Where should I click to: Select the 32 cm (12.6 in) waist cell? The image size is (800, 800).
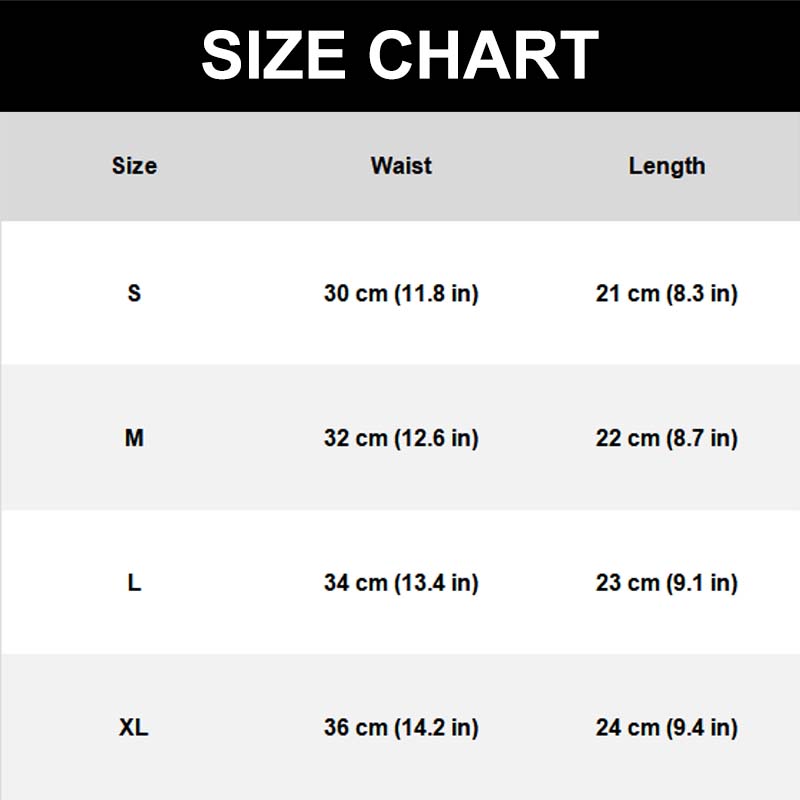coord(401,438)
